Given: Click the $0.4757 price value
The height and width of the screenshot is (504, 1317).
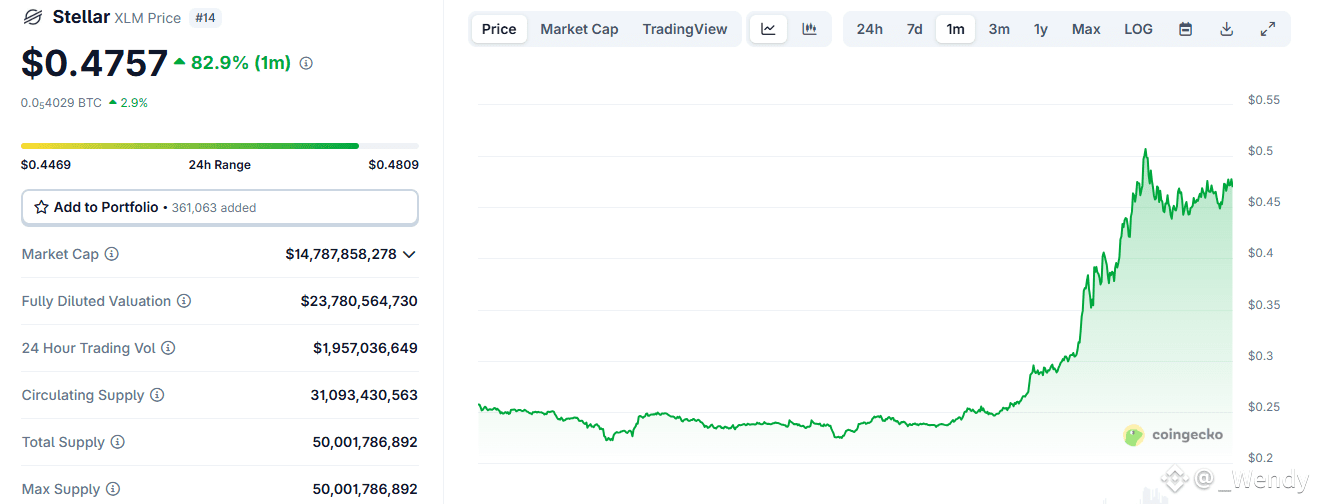Looking at the screenshot, I should 94,63.
